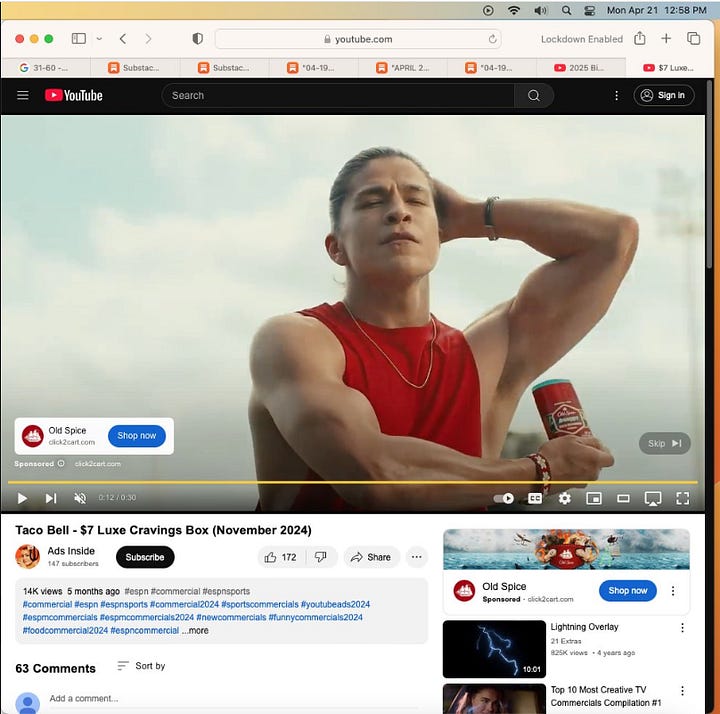720x714 pixels.
Task: Open the #sportscommercials hashtag link
Action: tap(260, 604)
